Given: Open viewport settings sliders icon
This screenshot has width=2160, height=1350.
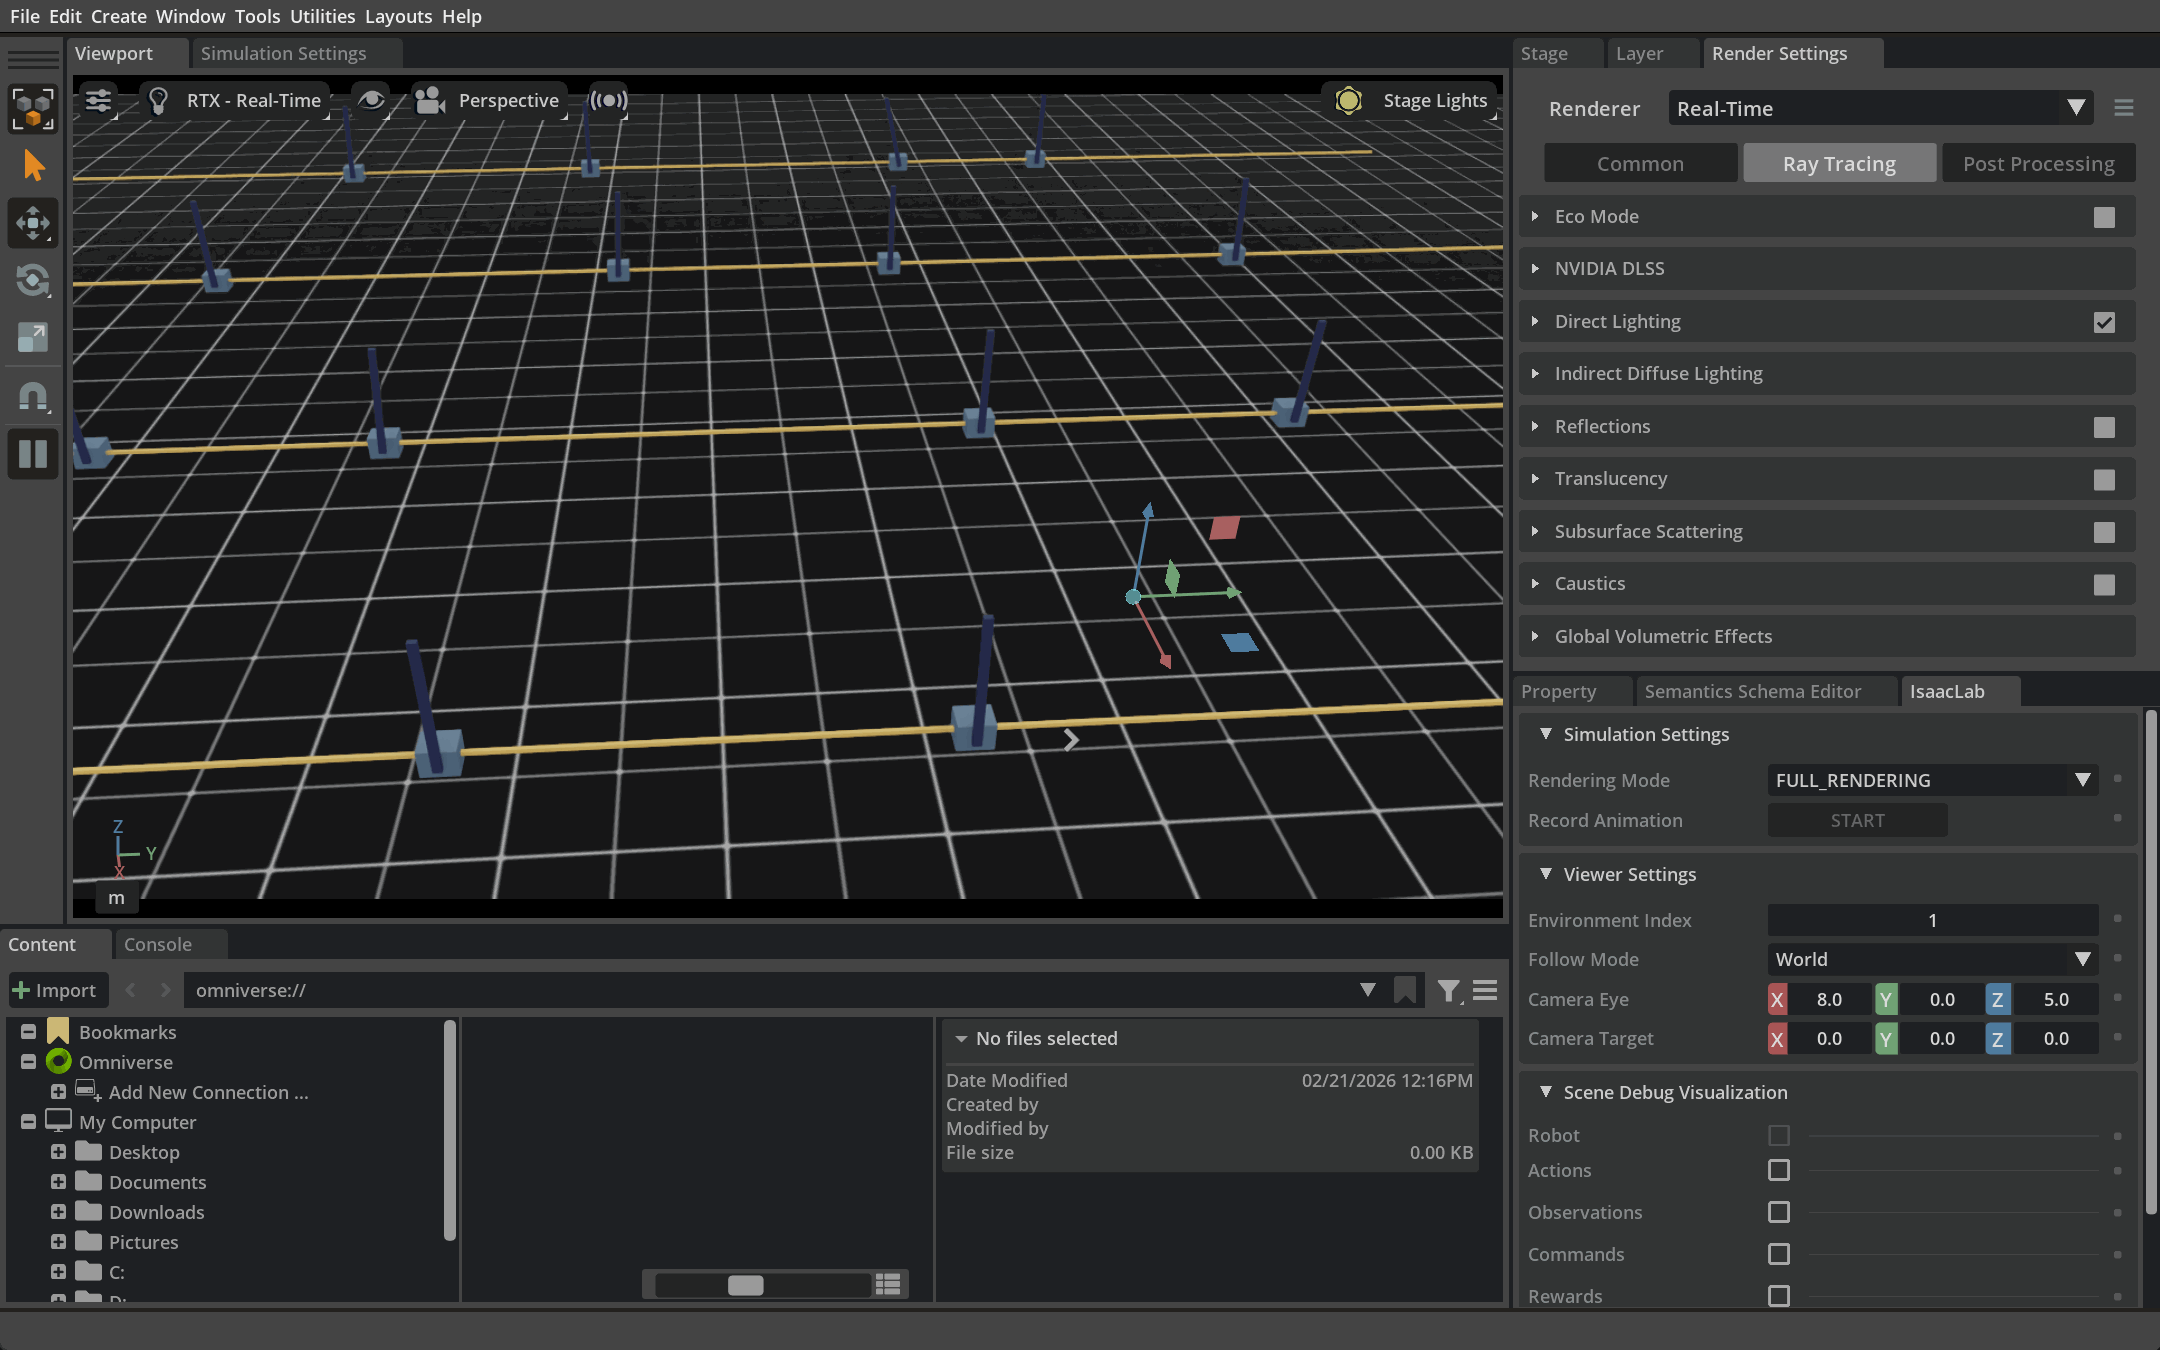Looking at the screenshot, I should click(x=98, y=100).
